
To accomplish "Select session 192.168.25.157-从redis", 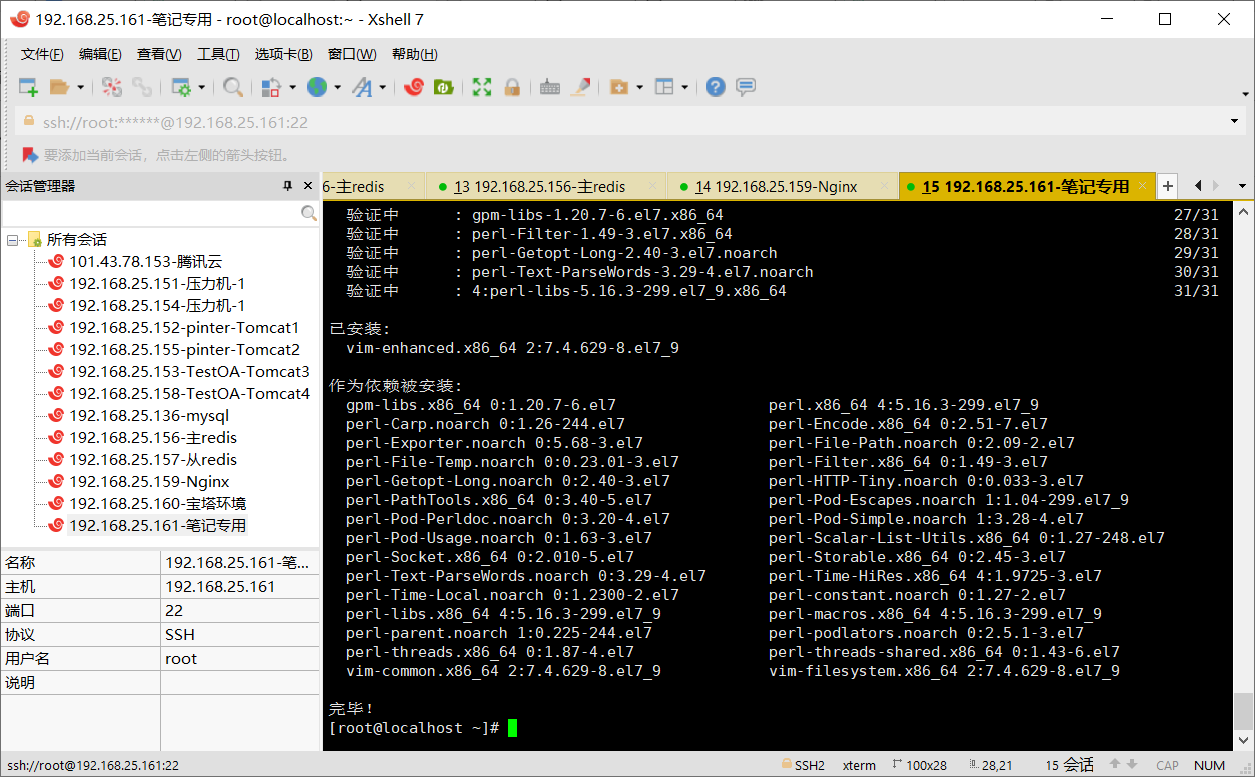I will (153, 460).
